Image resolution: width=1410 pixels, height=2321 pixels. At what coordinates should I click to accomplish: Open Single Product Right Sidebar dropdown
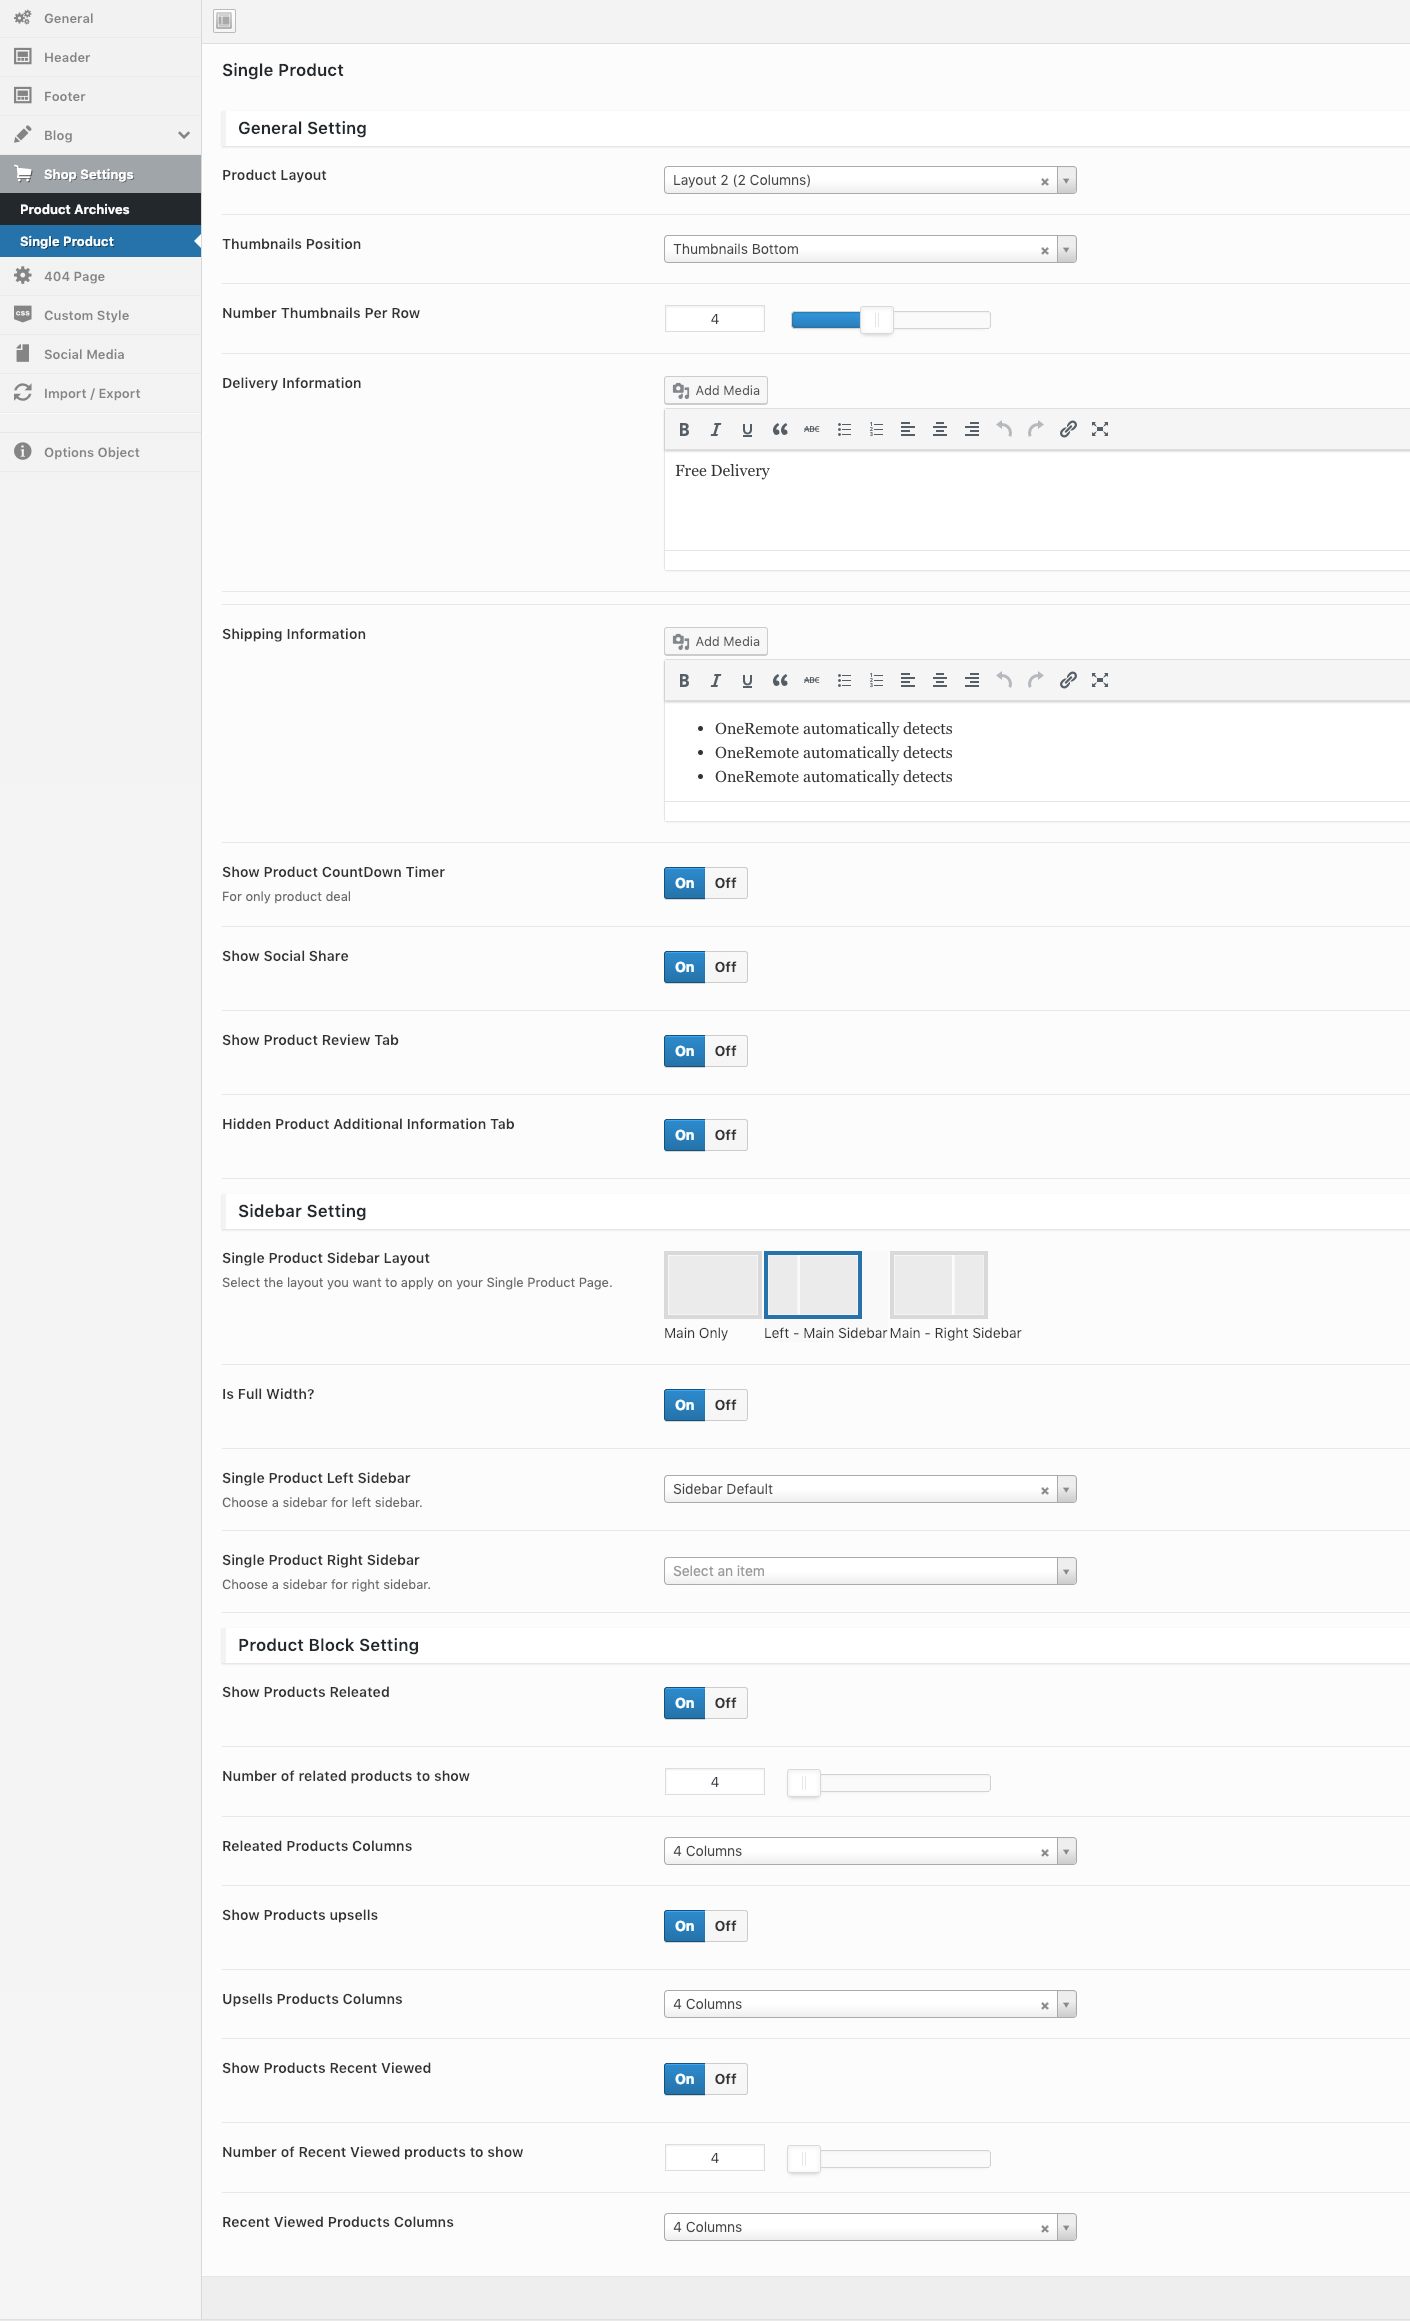[x=1066, y=1571]
